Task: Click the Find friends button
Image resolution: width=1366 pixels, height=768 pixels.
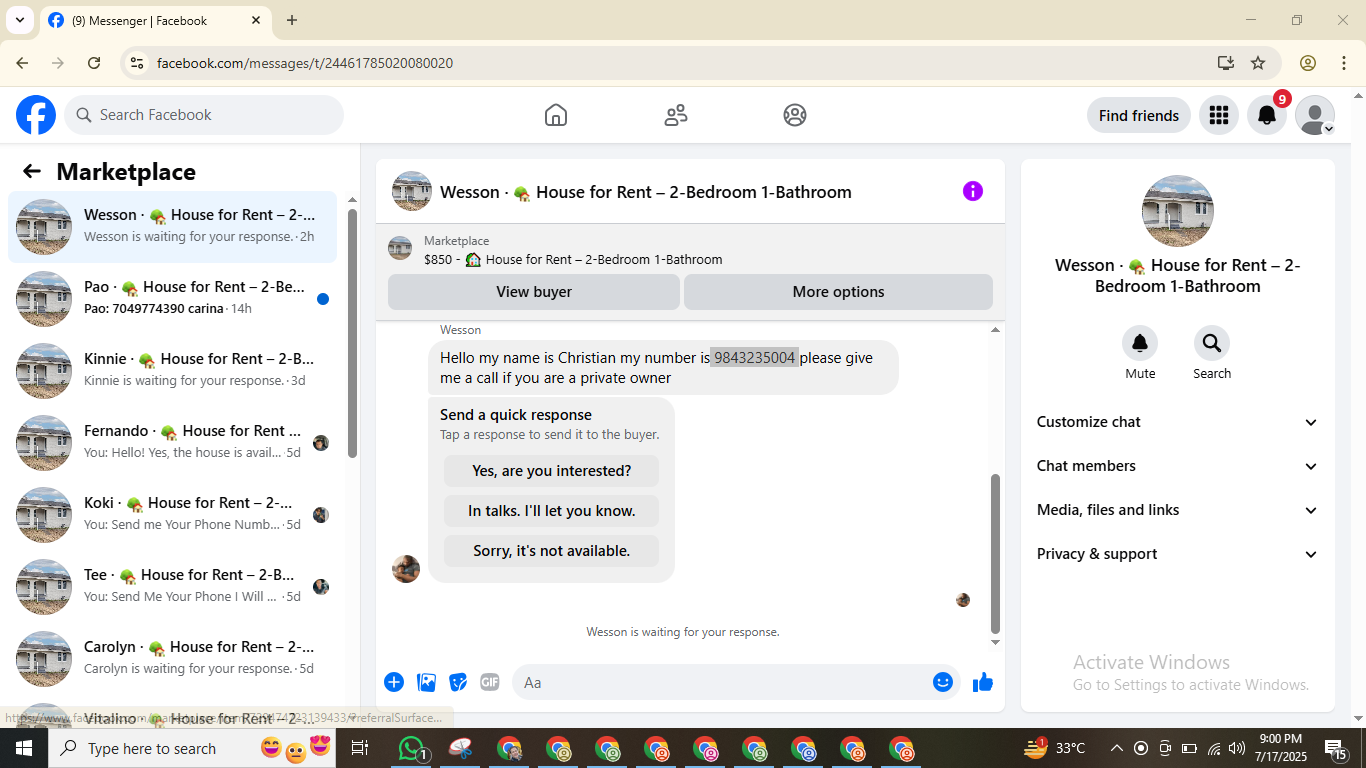Action: click(1139, 115)
